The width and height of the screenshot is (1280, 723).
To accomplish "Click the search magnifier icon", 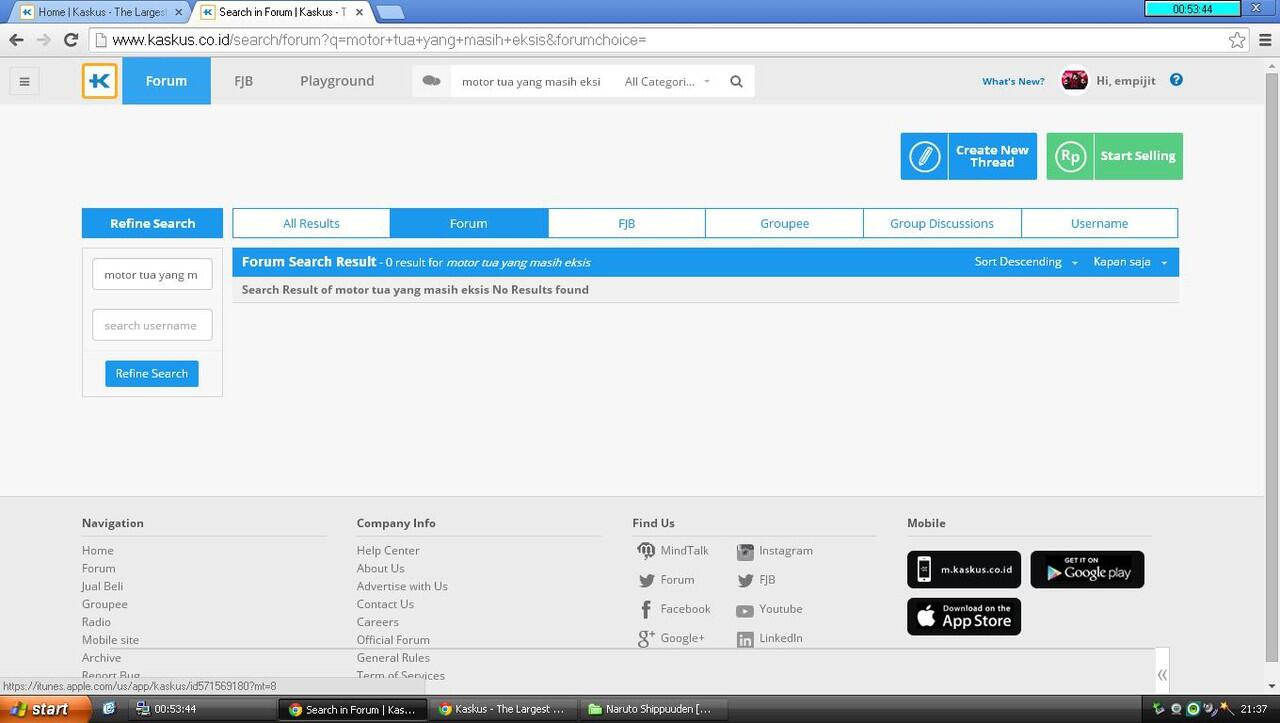I will pos(736,82).
